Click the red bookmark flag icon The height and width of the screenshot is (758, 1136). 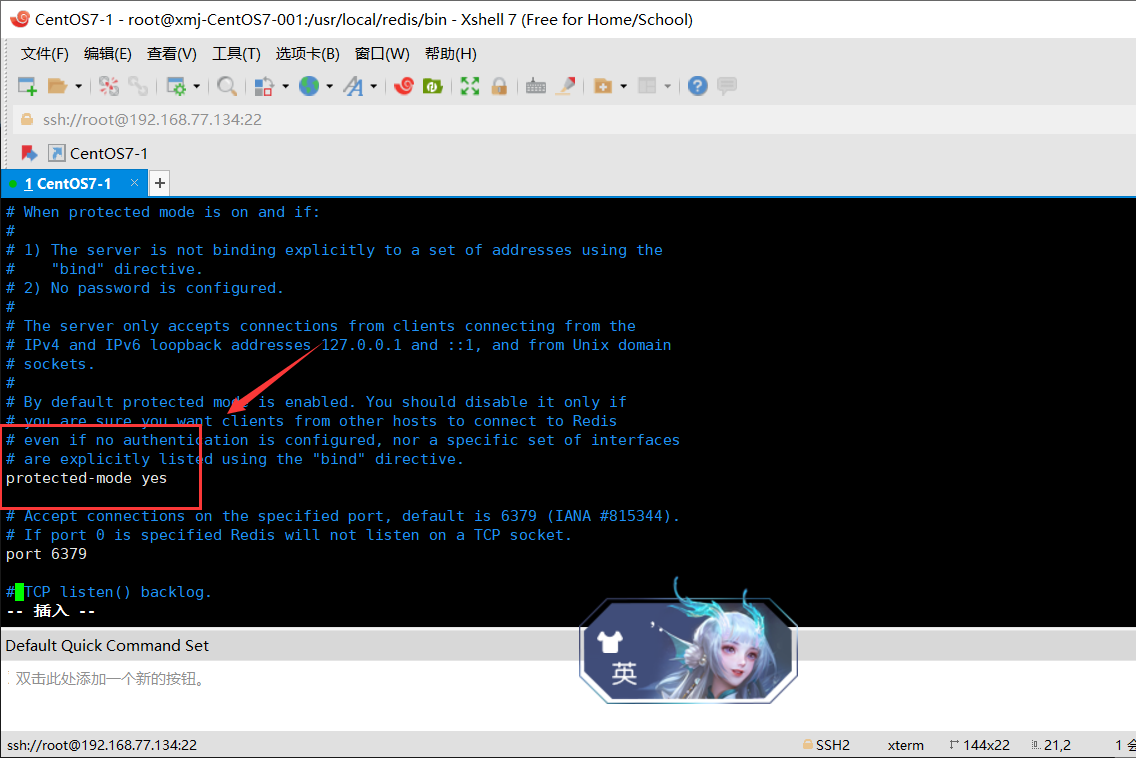point(29,153)
